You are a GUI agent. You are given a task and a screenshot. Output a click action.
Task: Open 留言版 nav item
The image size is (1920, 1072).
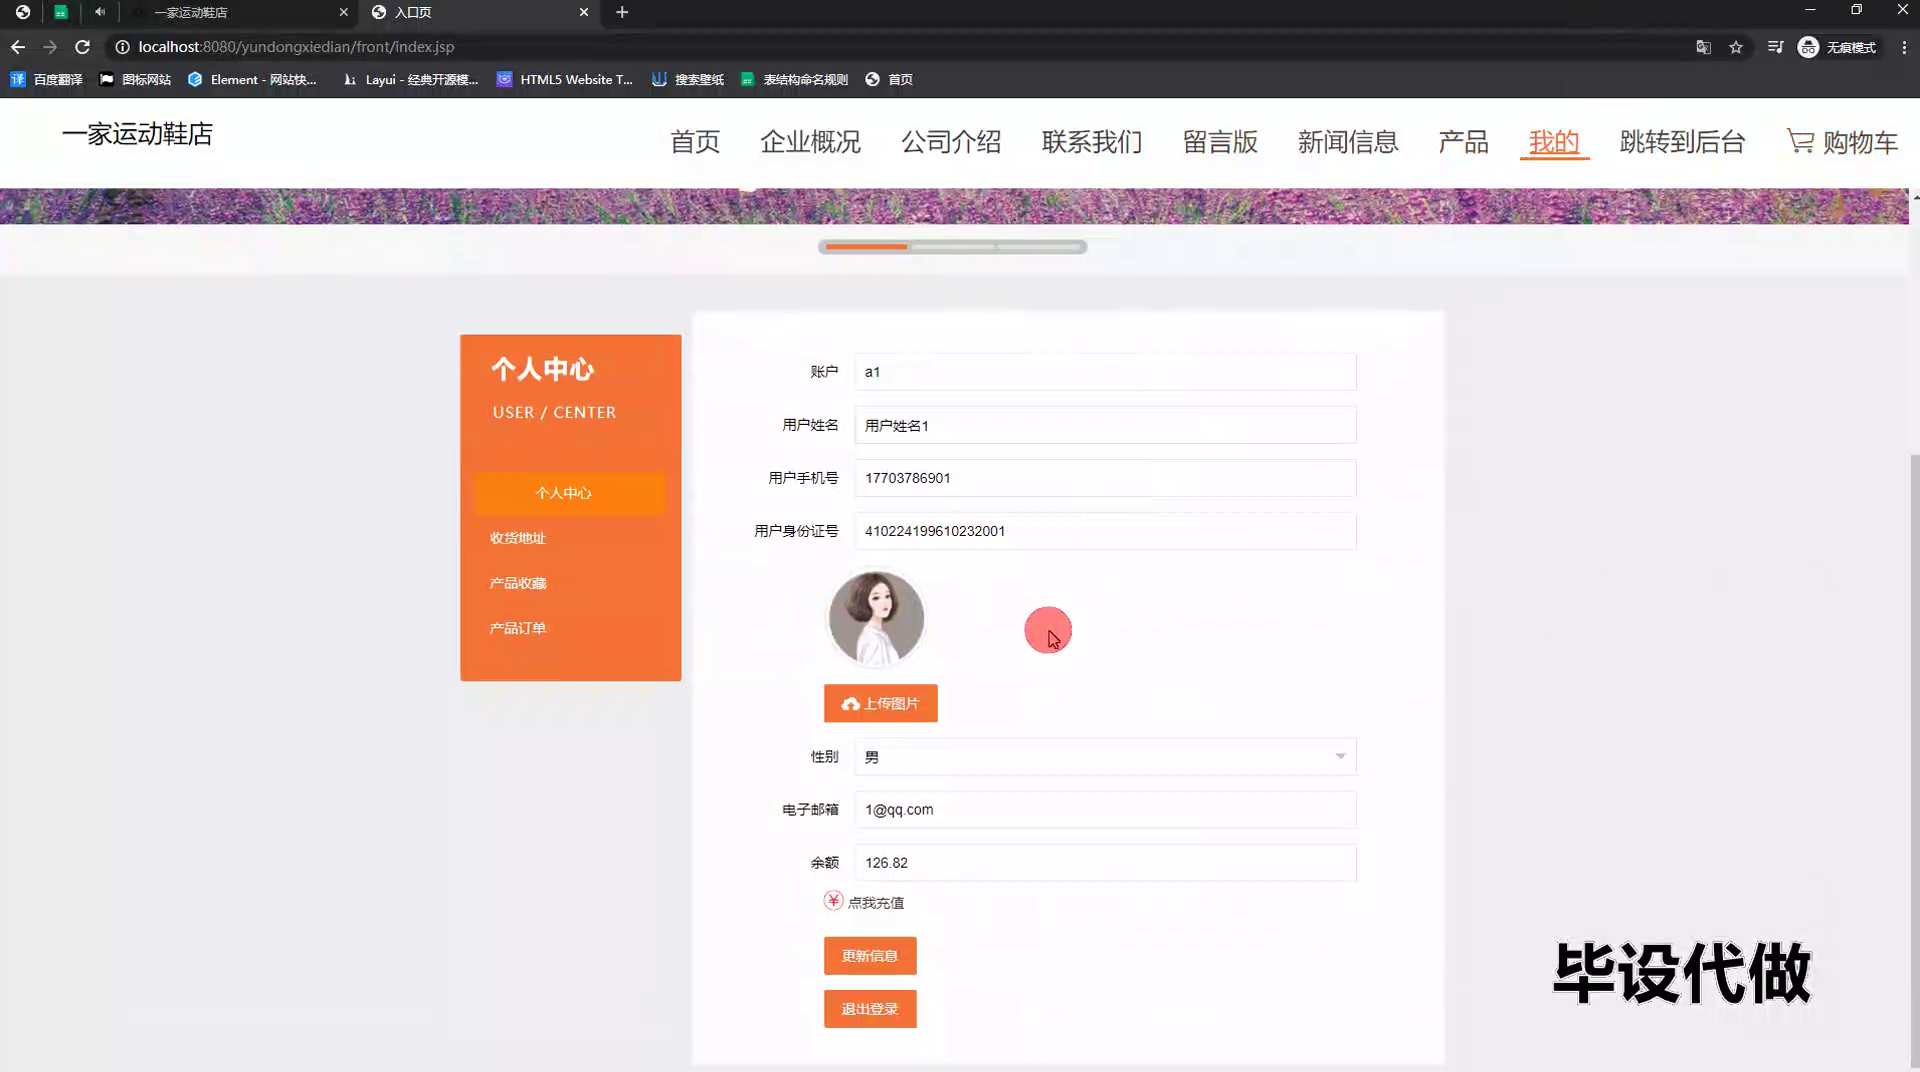click(1220, 142)
